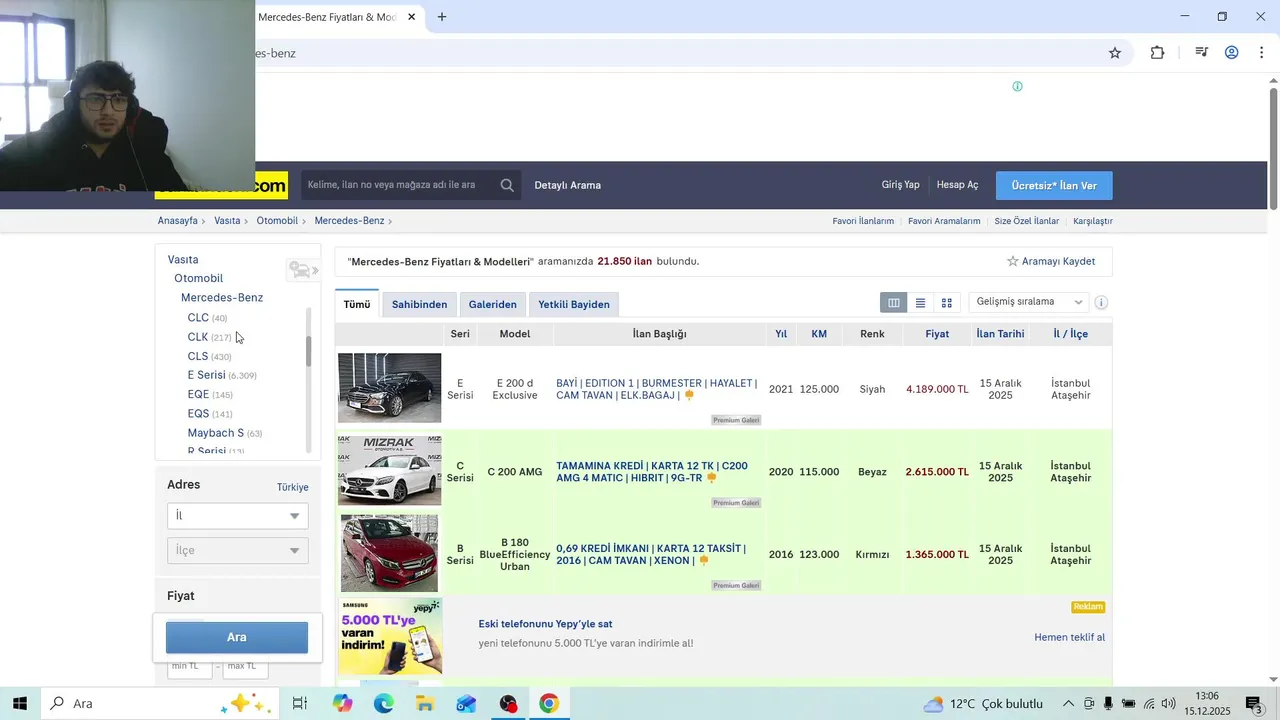Go to Otomobil breadcrumb

277,221
